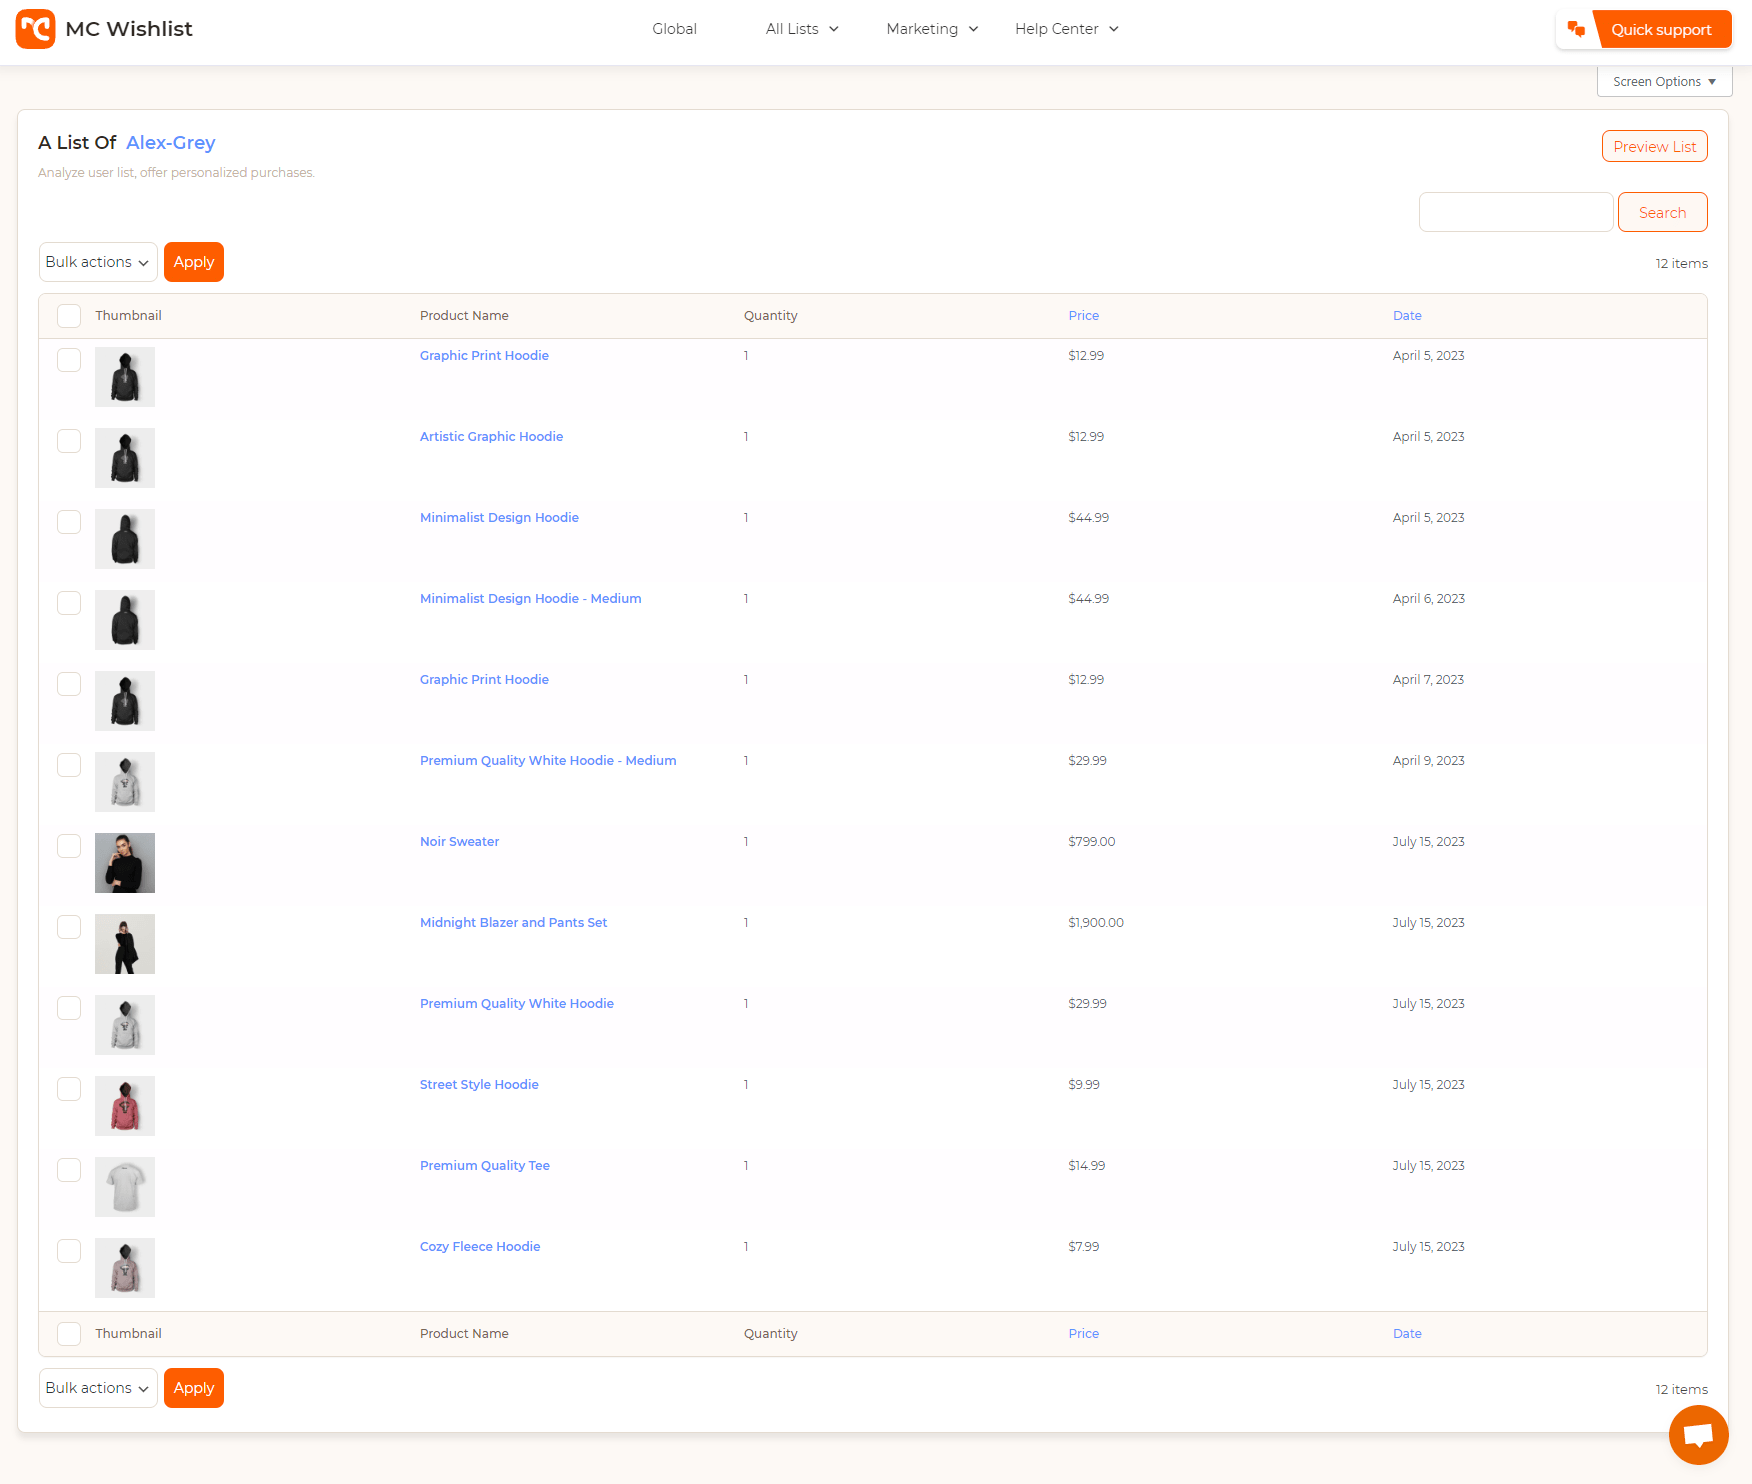Select the Street Style Hoodie red thumbnail

click(x=125, y=1106)
